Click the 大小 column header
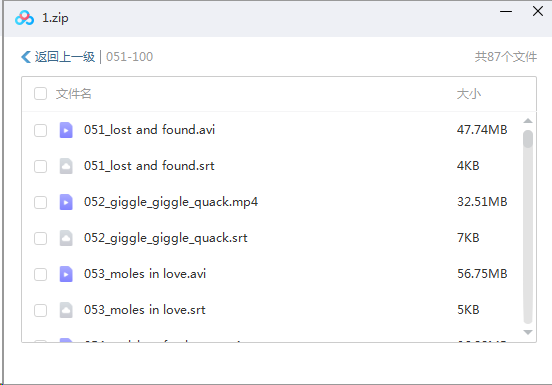Screen dimensions: 552x385 [469, 94]
